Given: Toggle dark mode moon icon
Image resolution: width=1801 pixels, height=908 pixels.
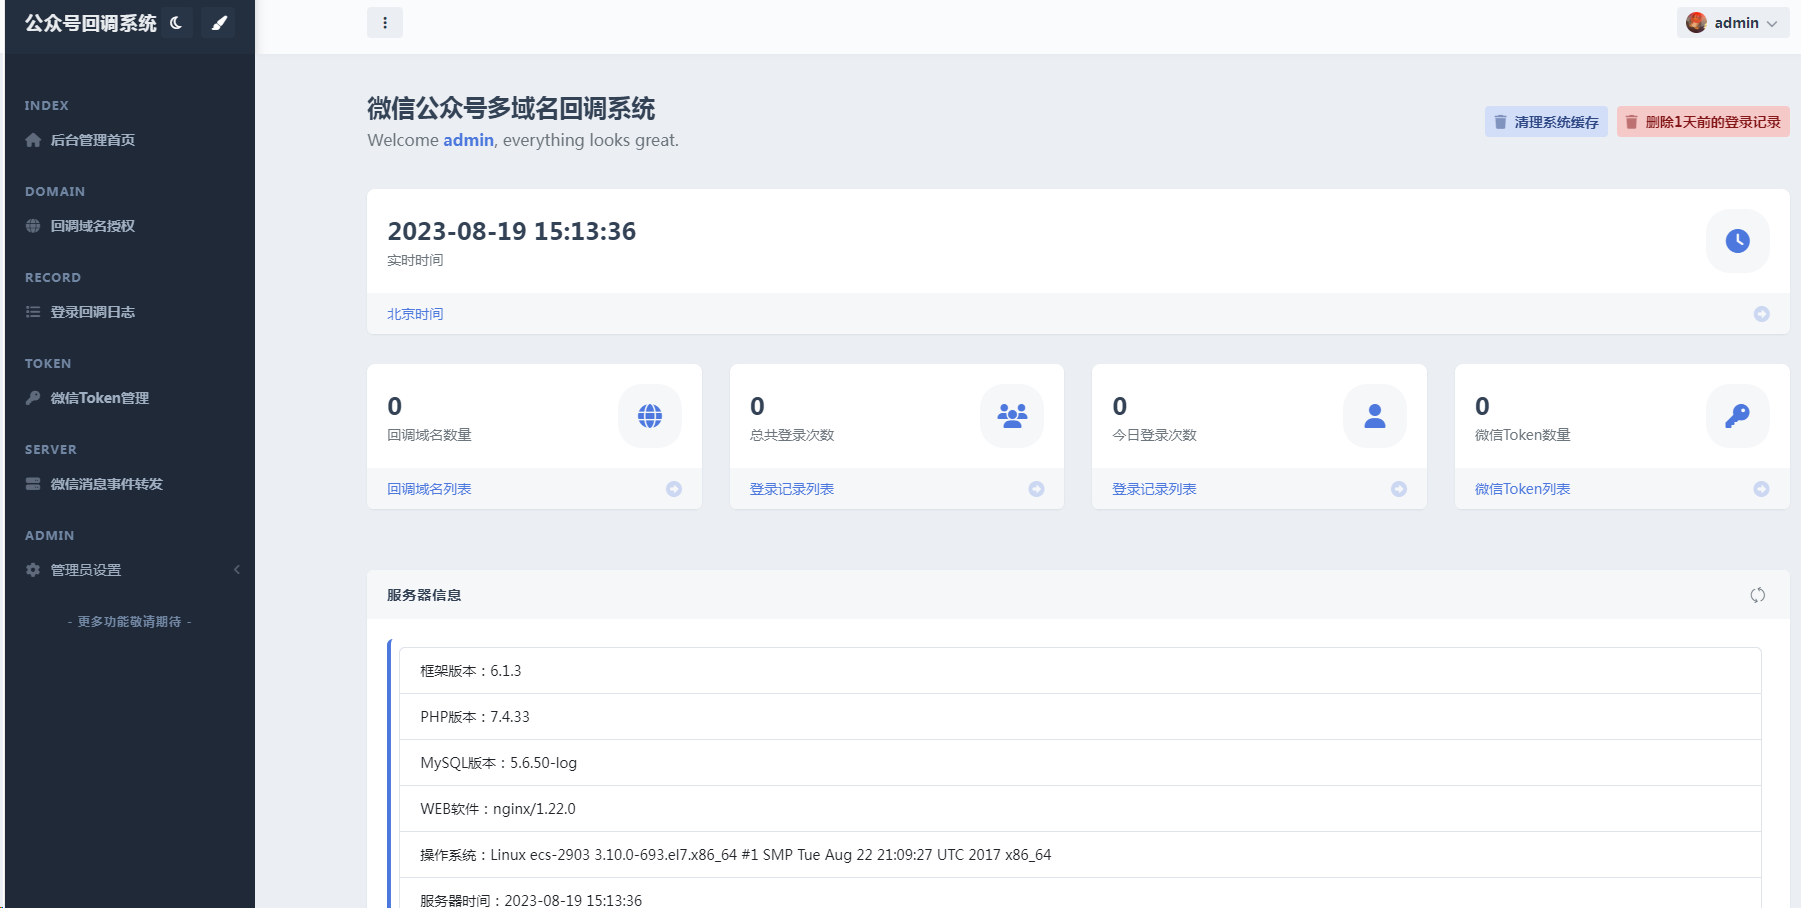Looking at the screenshot, I should (x=176, y=23).
